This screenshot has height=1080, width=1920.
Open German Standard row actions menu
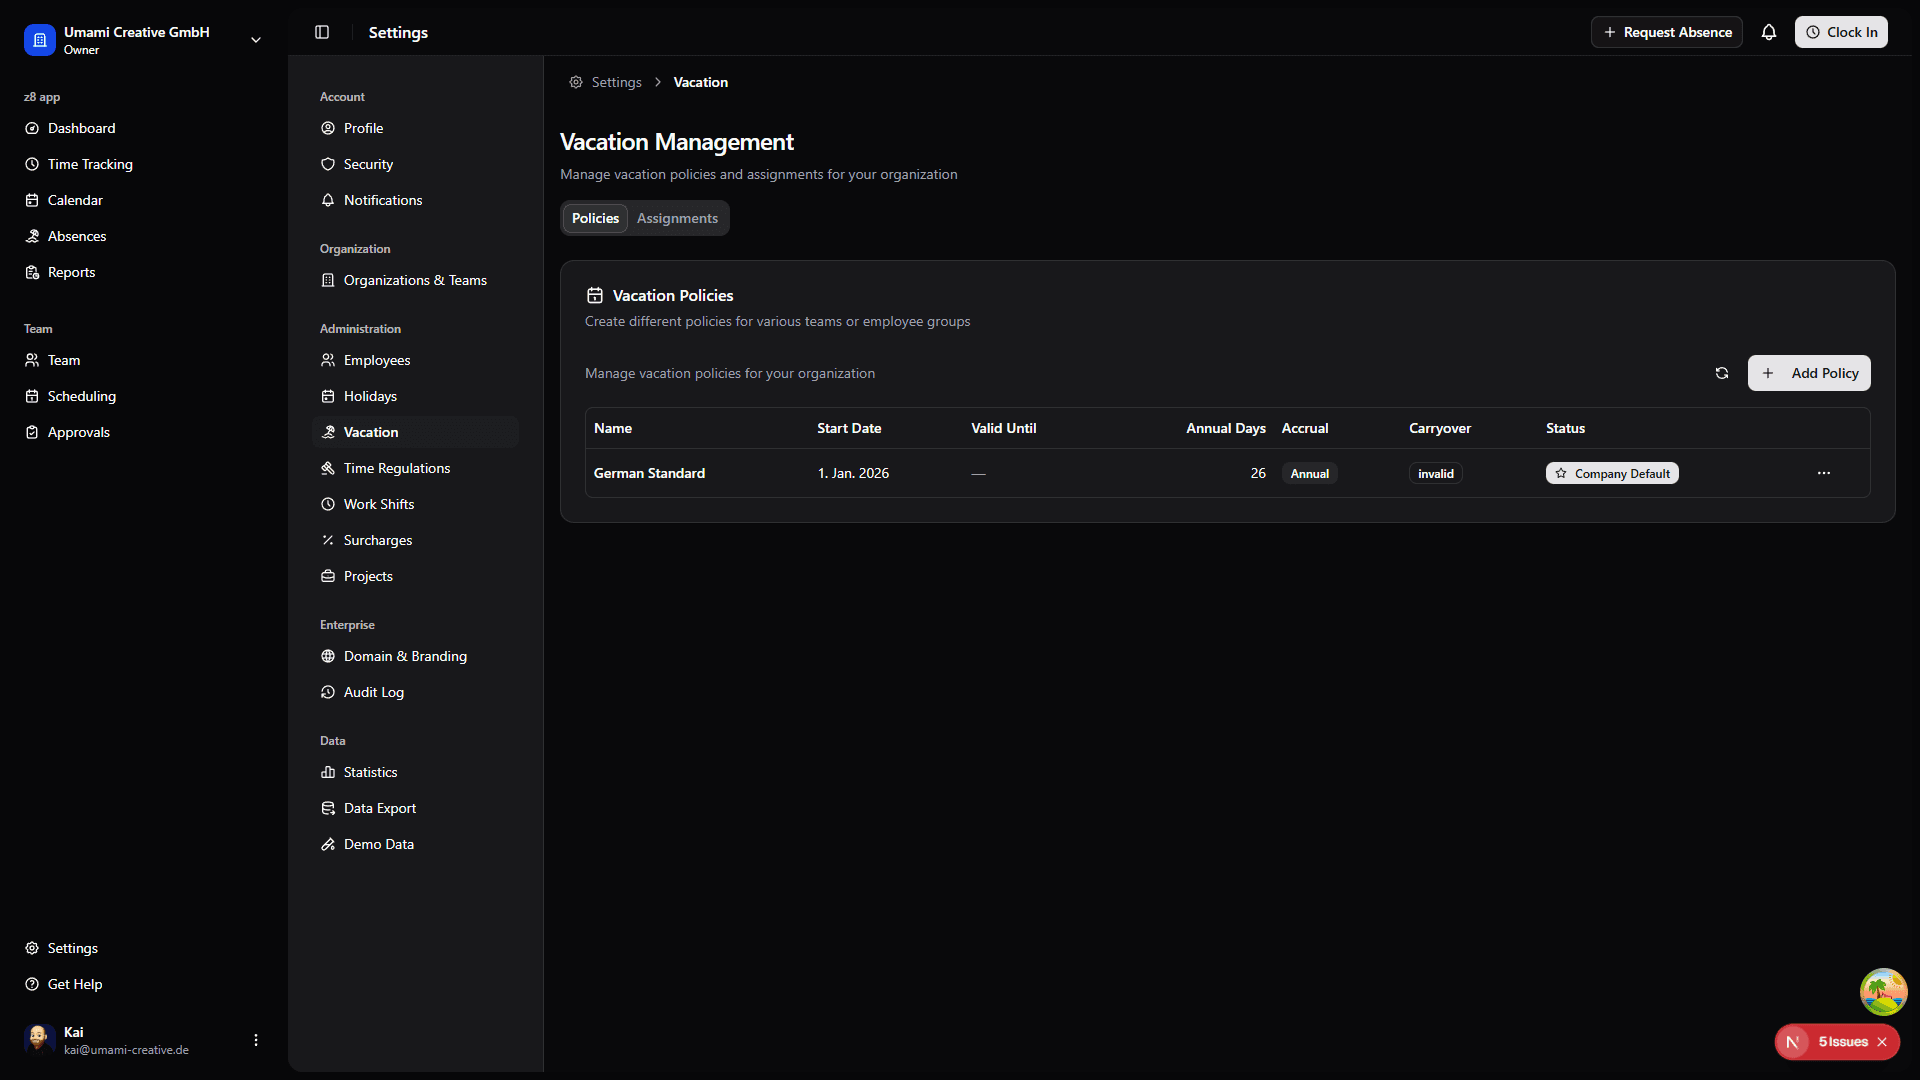pos(1824,473)
